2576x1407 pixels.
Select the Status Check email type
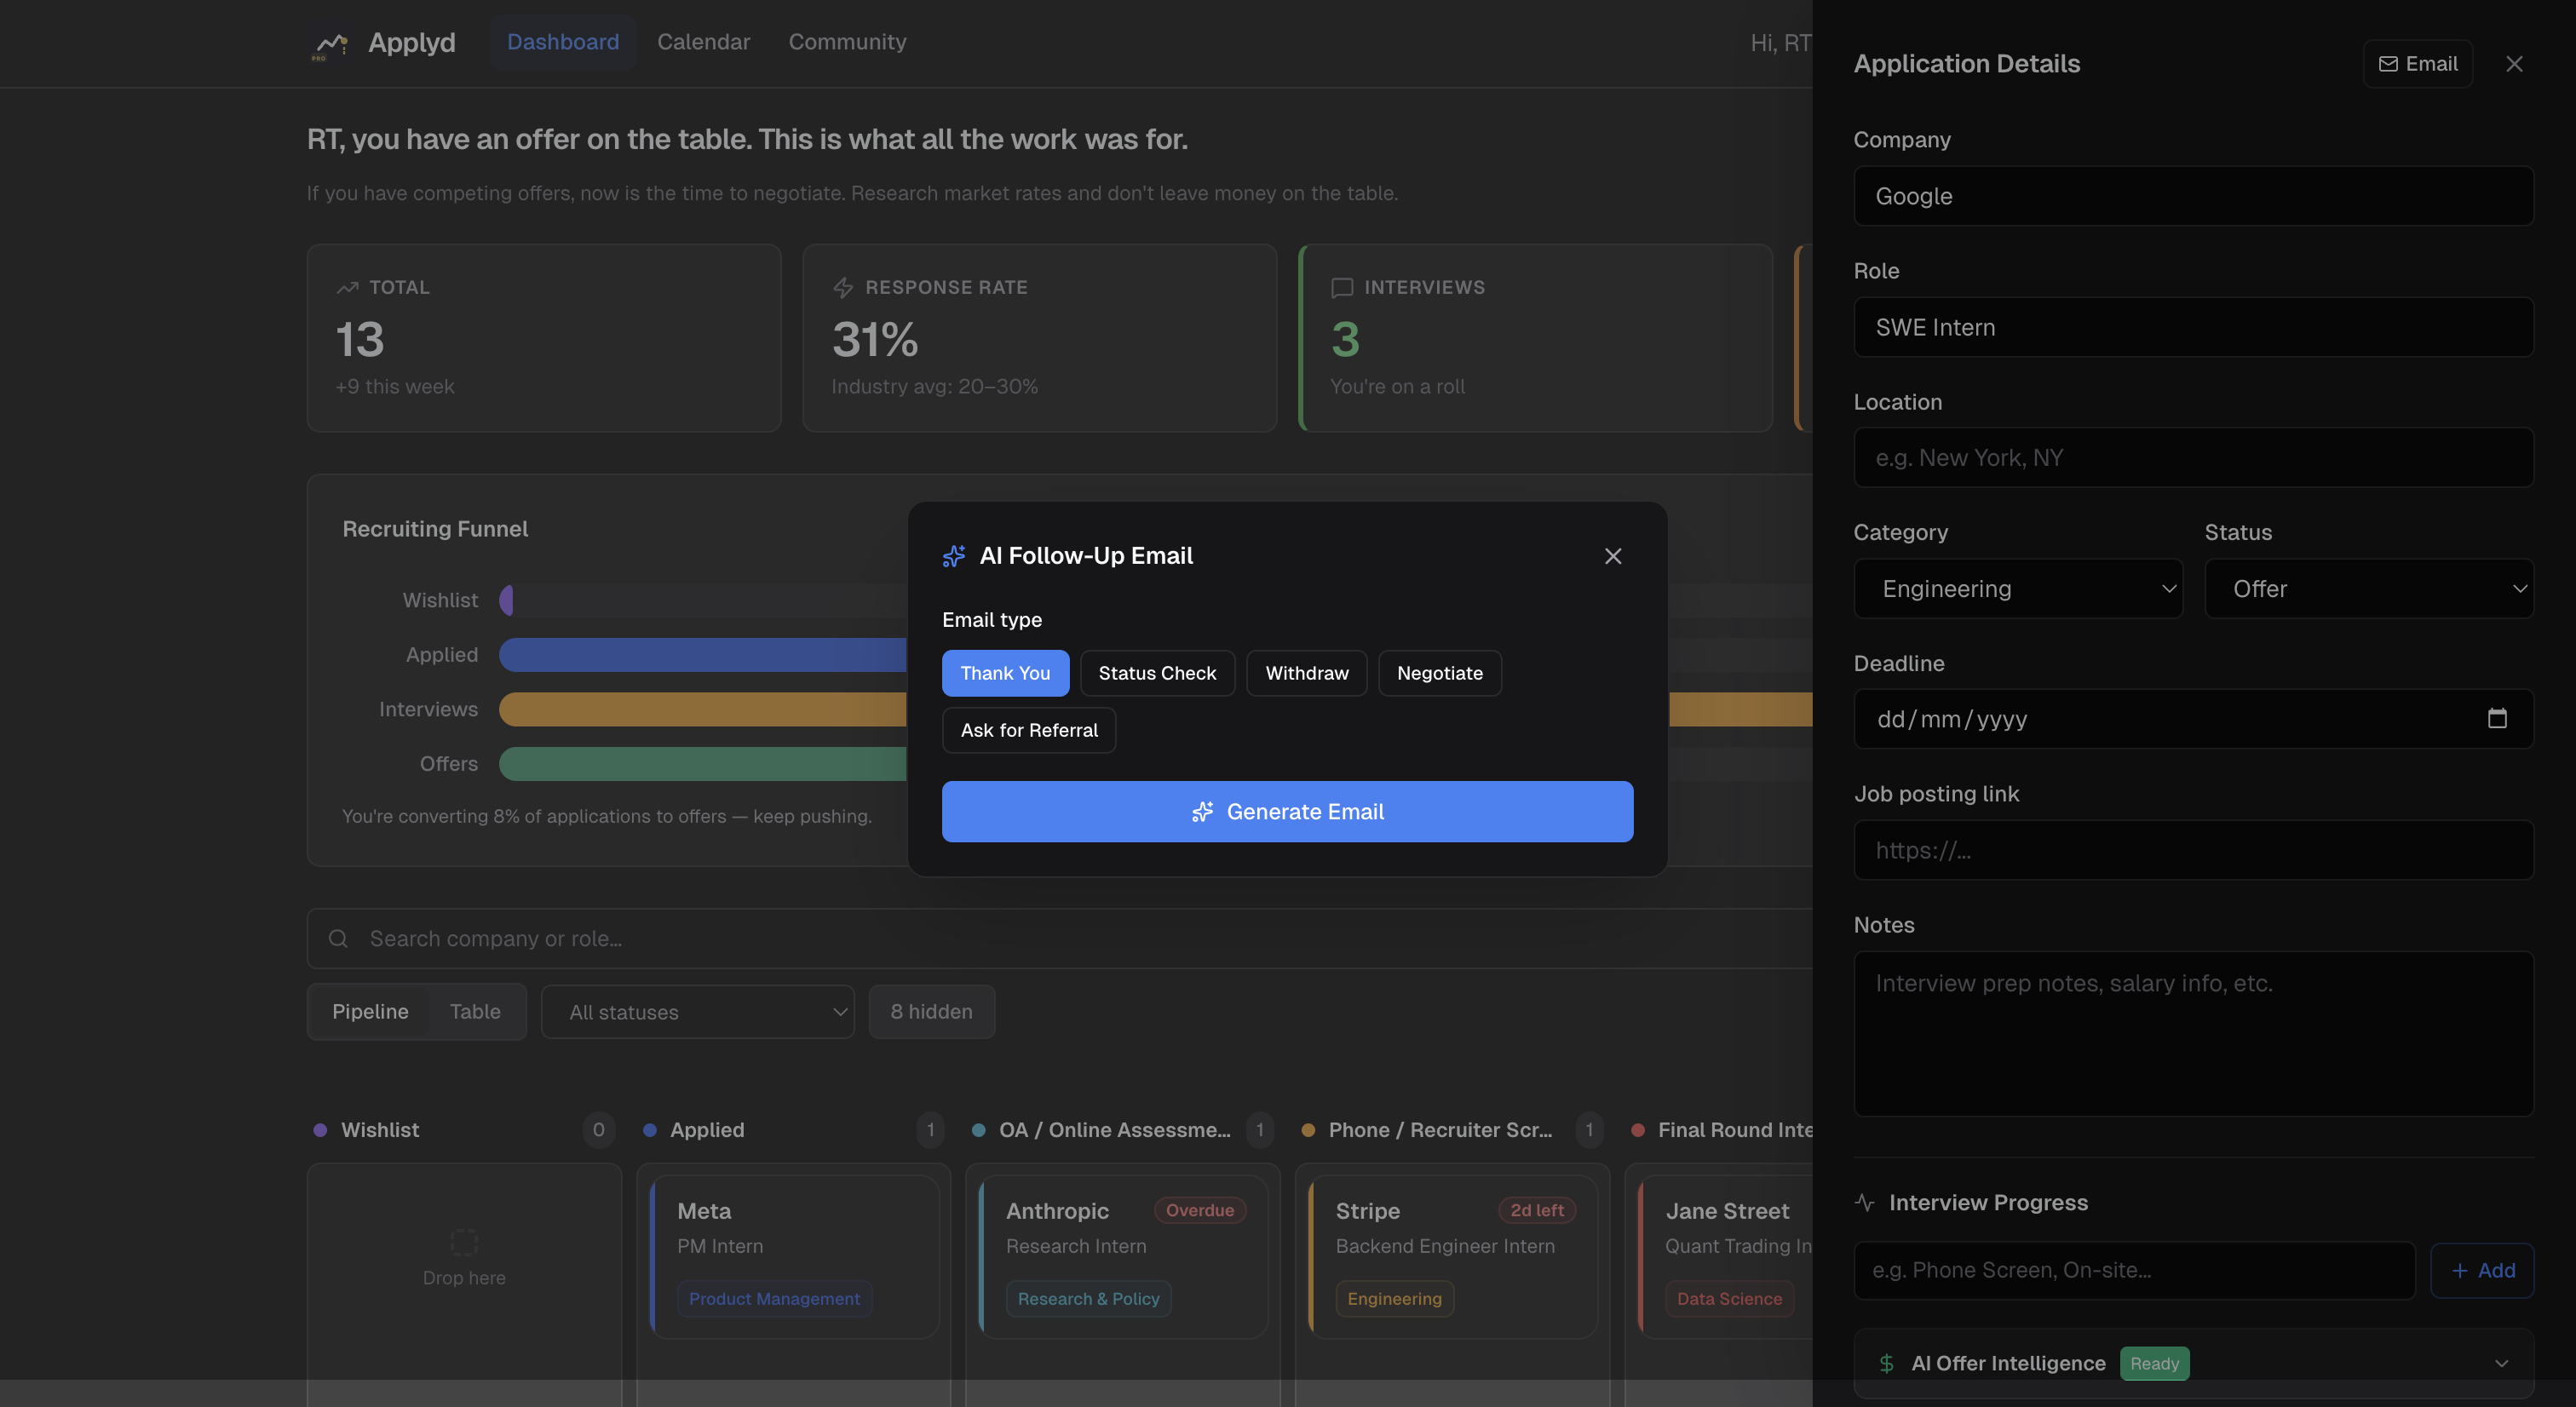[1157, 673]
